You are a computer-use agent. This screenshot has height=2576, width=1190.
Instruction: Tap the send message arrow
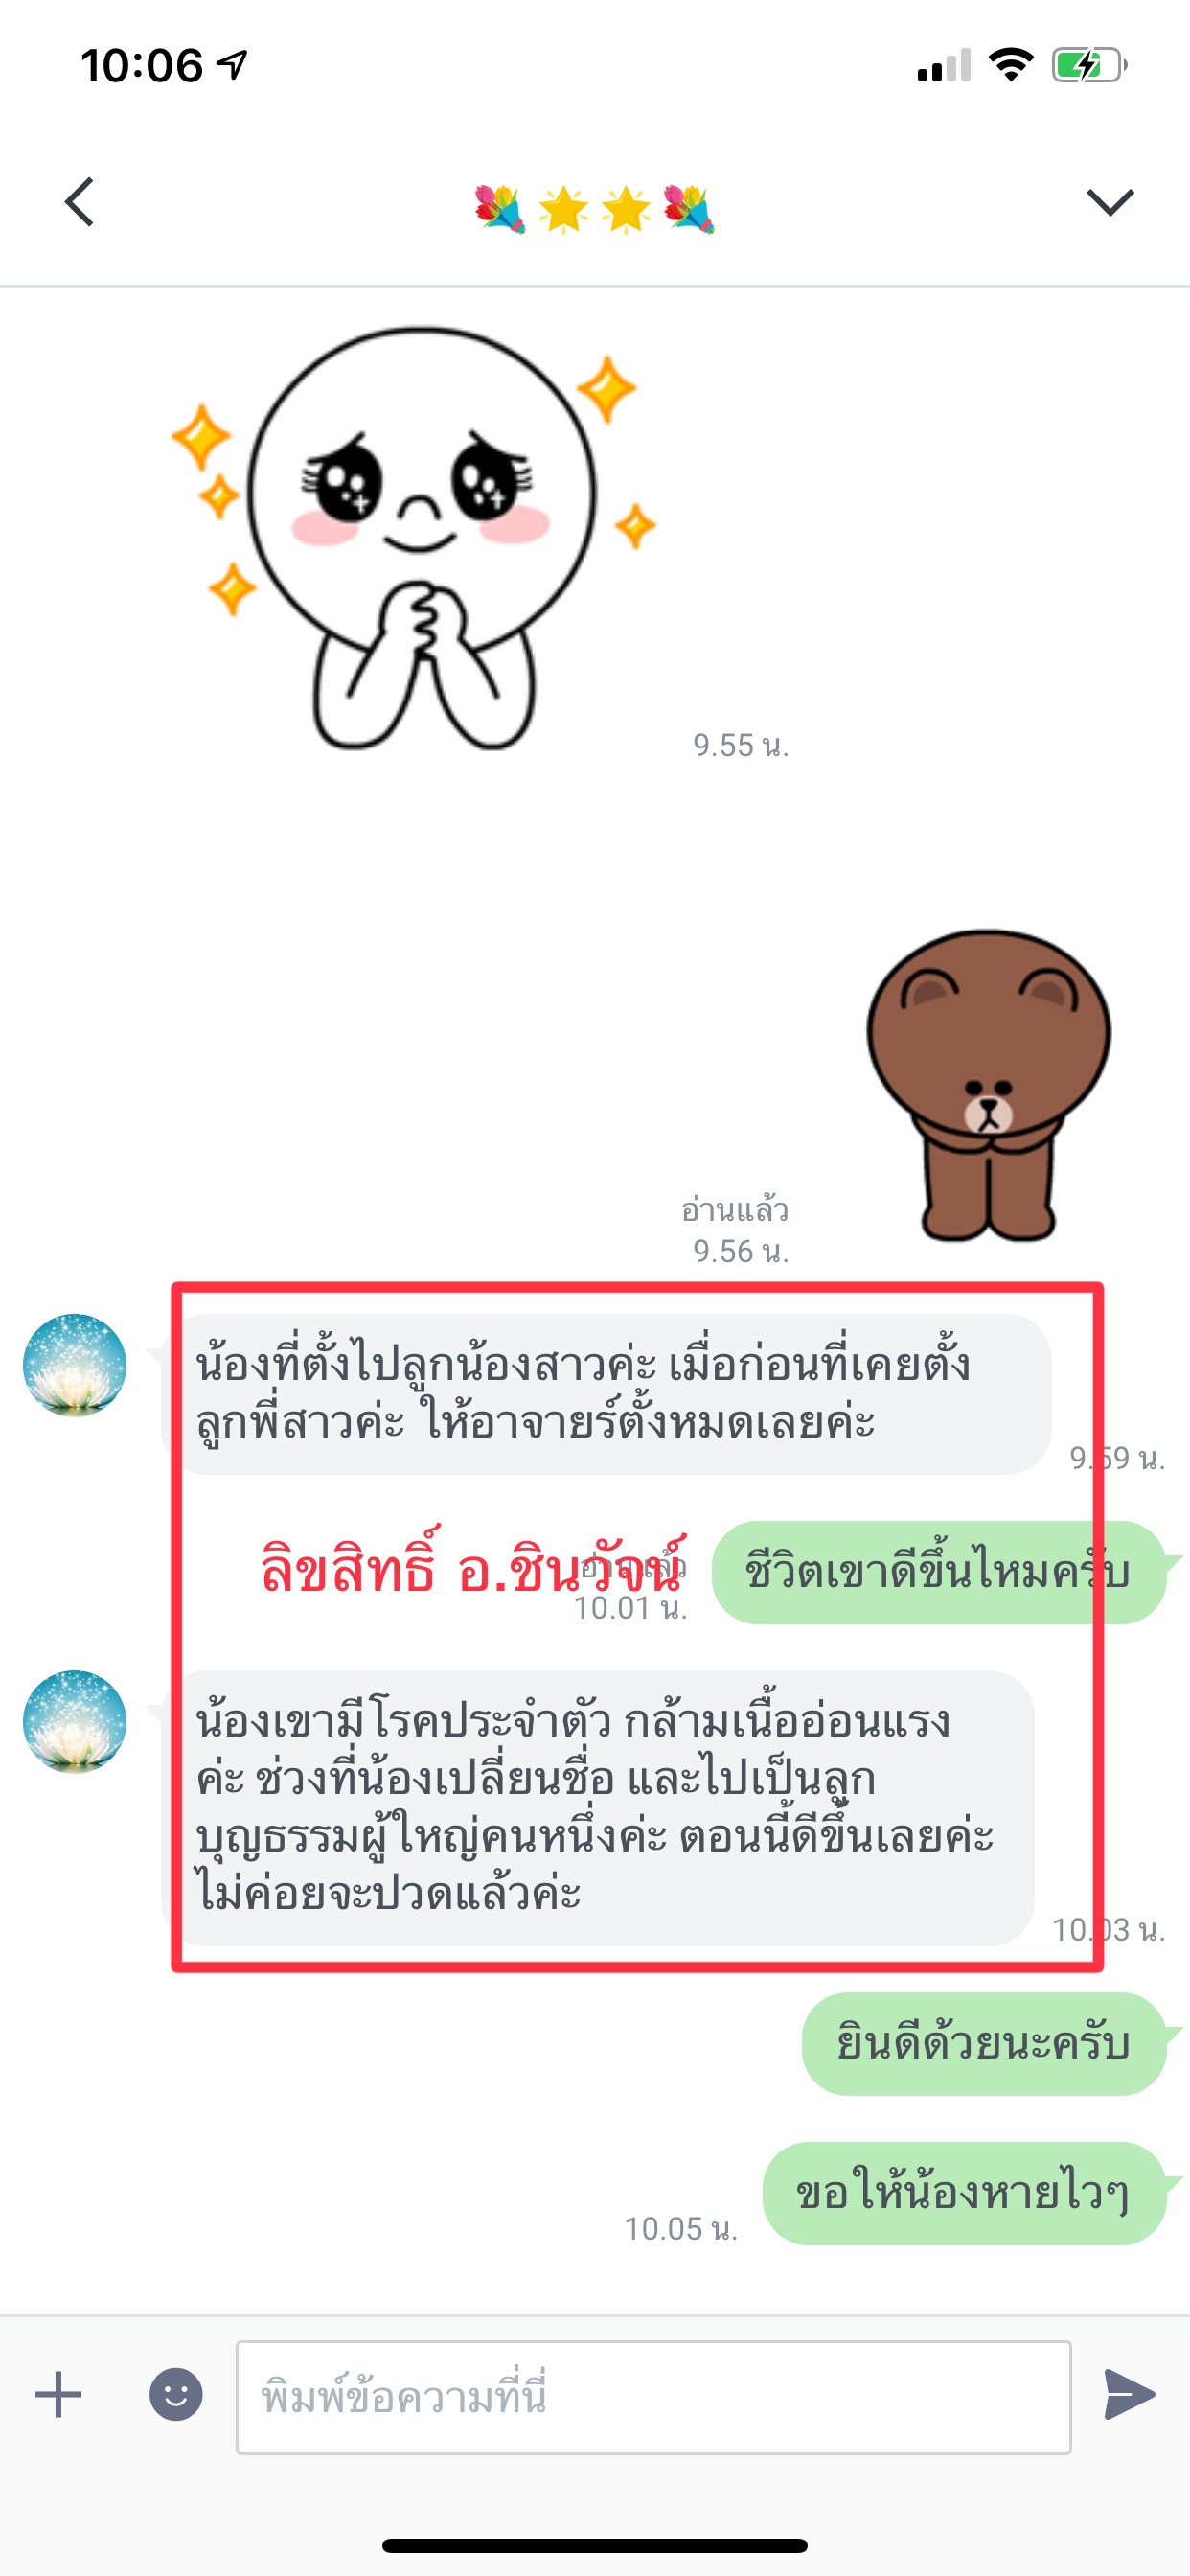[x=1130, y=2395]
